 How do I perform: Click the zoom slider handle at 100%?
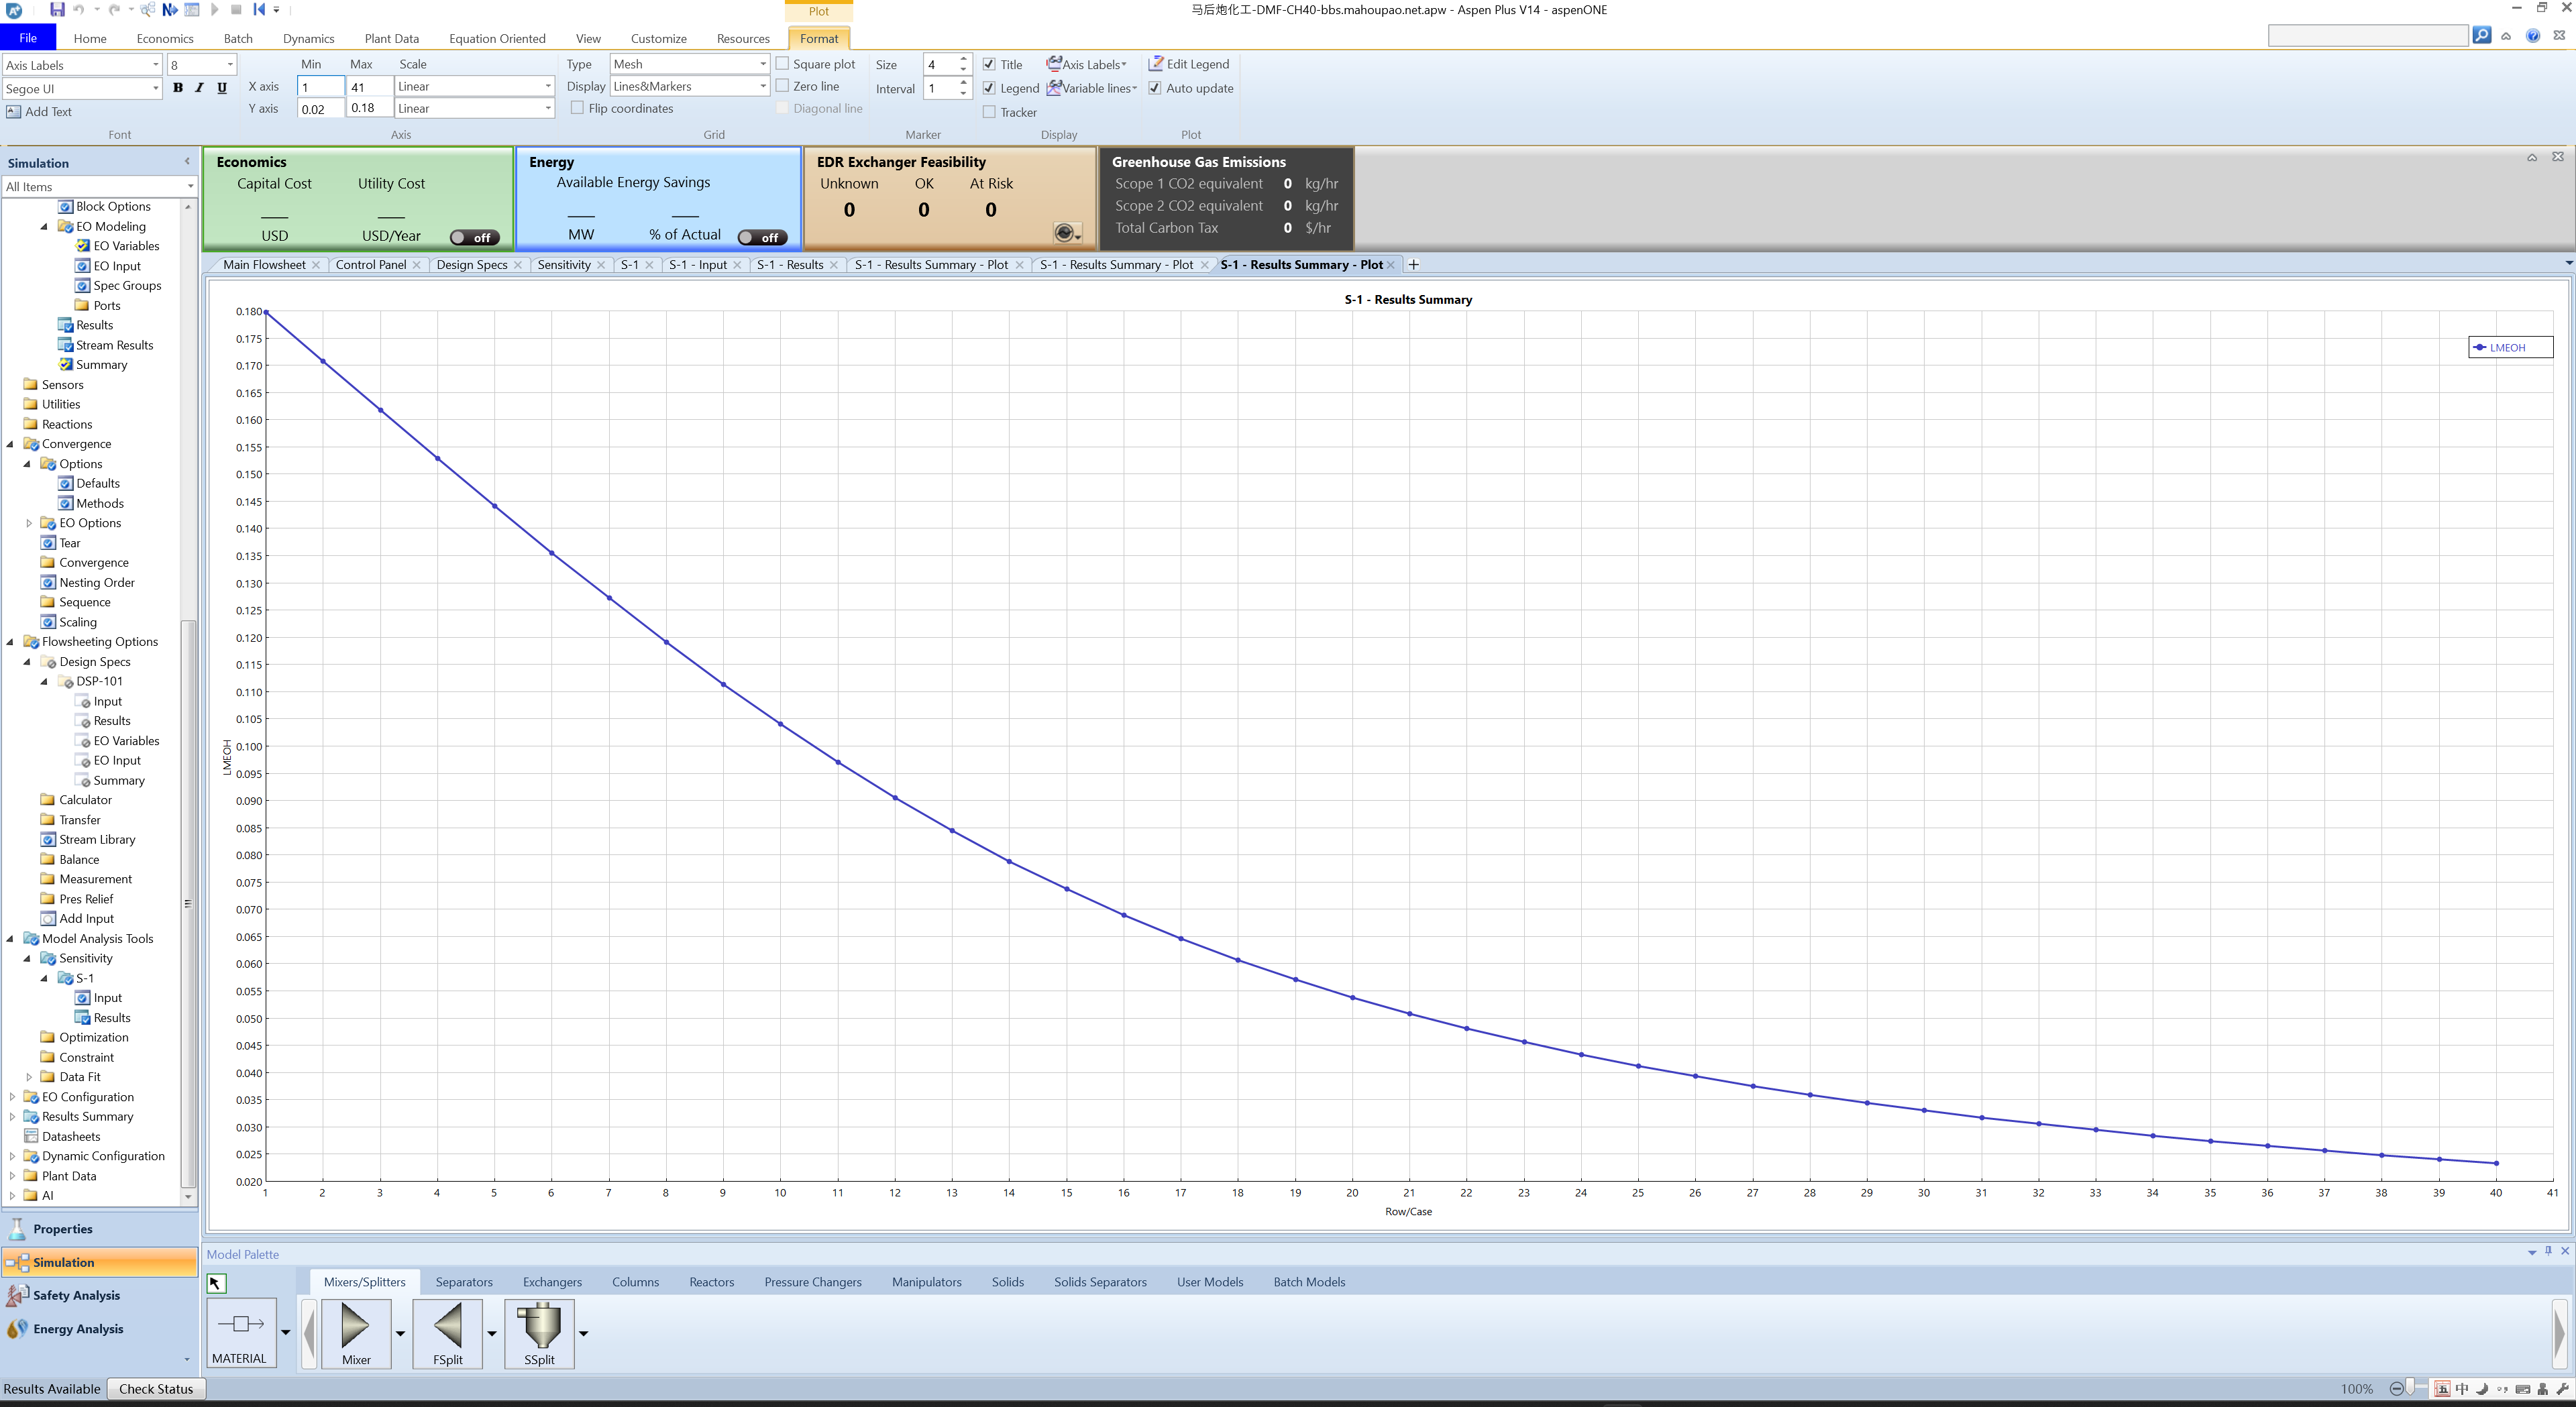click(x=2411, y=1388)
